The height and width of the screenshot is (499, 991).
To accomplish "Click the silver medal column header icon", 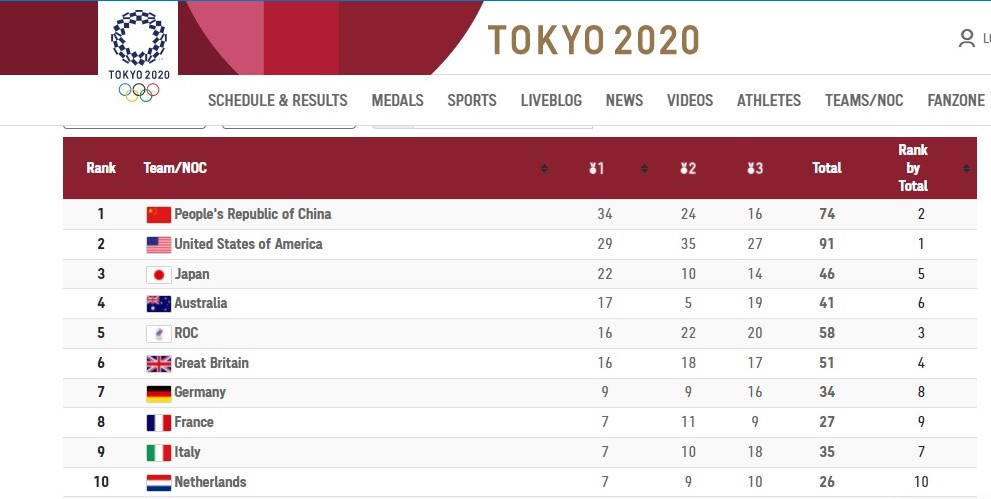I will (x=688, y=168).
